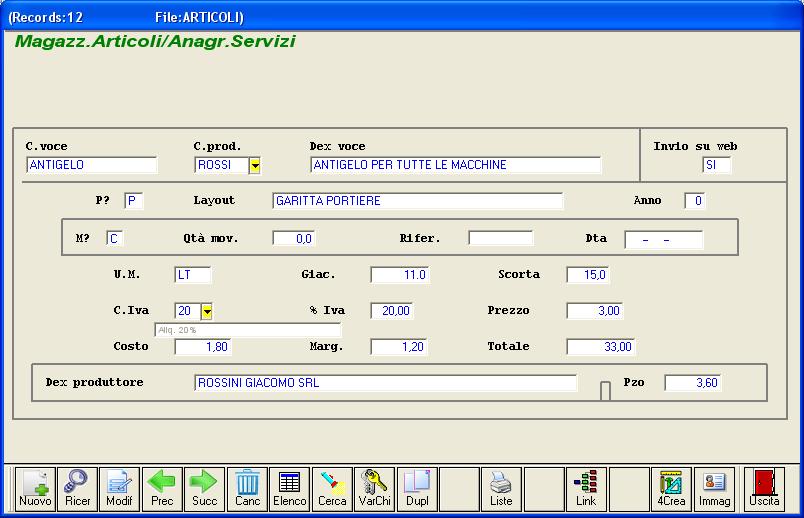Click the Totale field showing 33,00

[601, 346]
